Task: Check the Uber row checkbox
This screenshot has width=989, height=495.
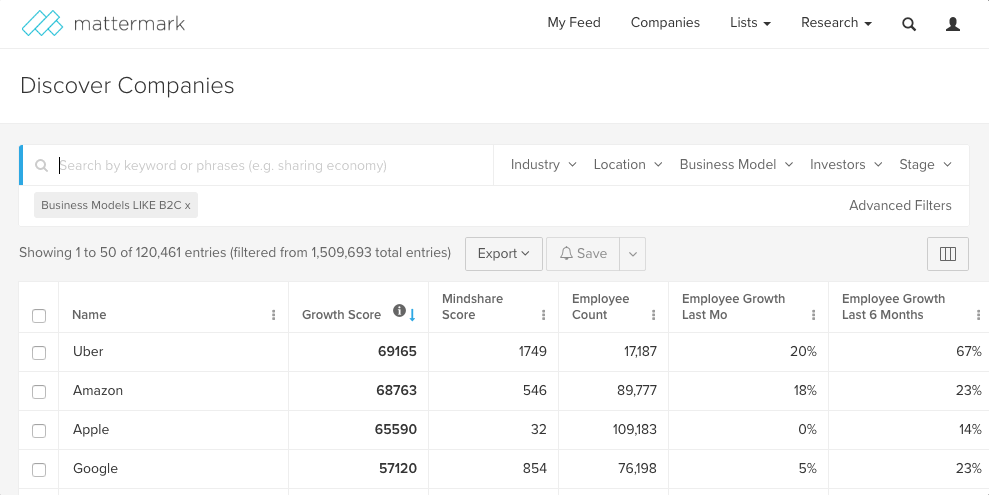Action: pos(39,352)
